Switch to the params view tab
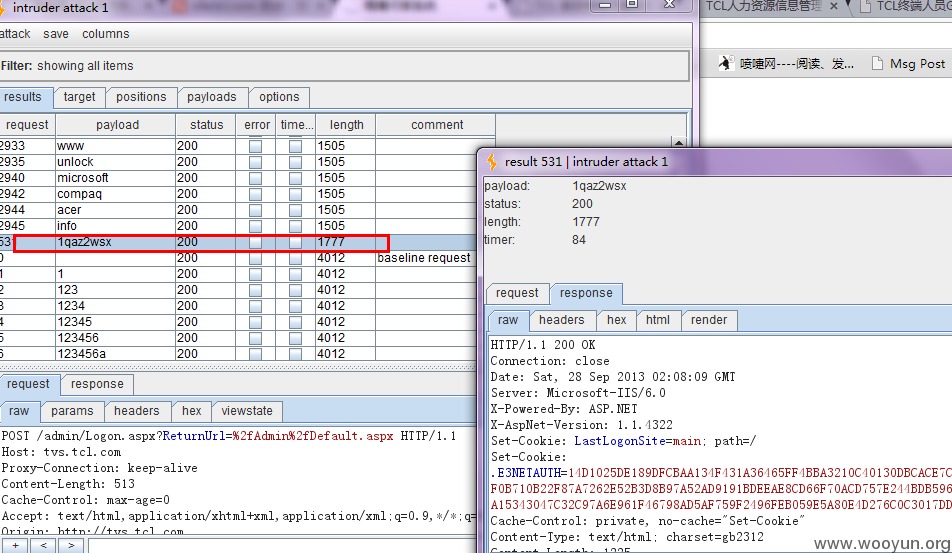 (72, 411)
